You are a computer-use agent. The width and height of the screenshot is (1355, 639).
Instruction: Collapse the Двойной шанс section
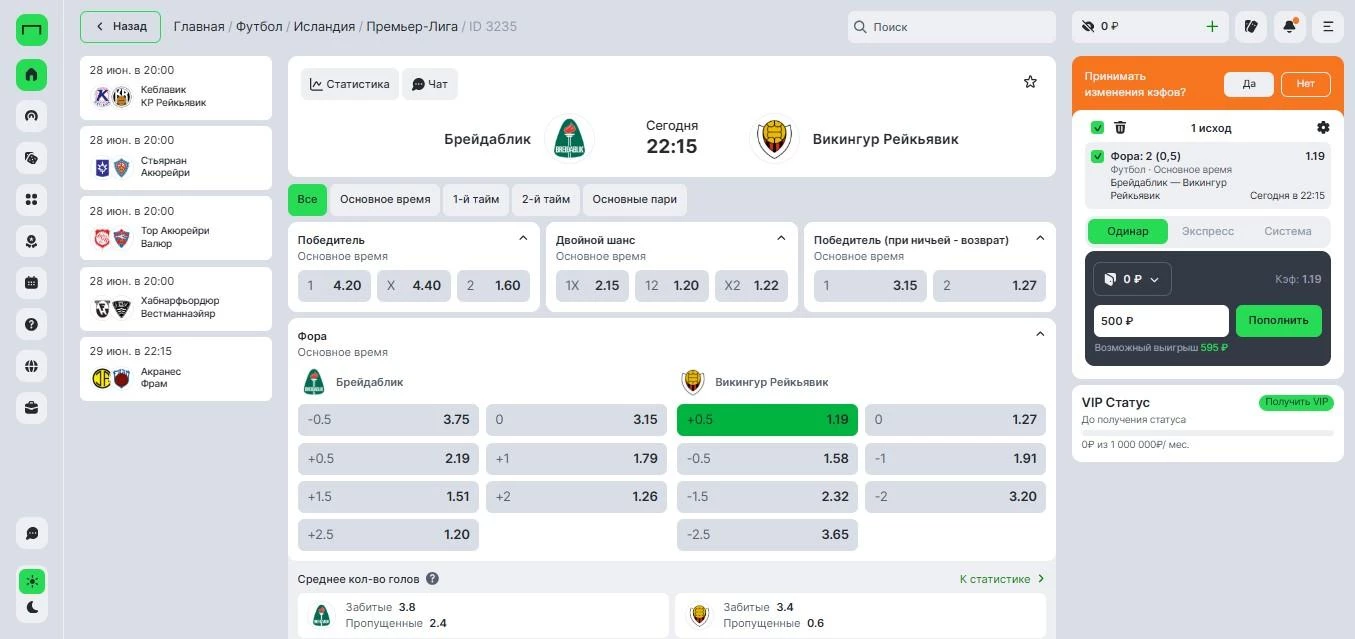click(x=781, y=238)
